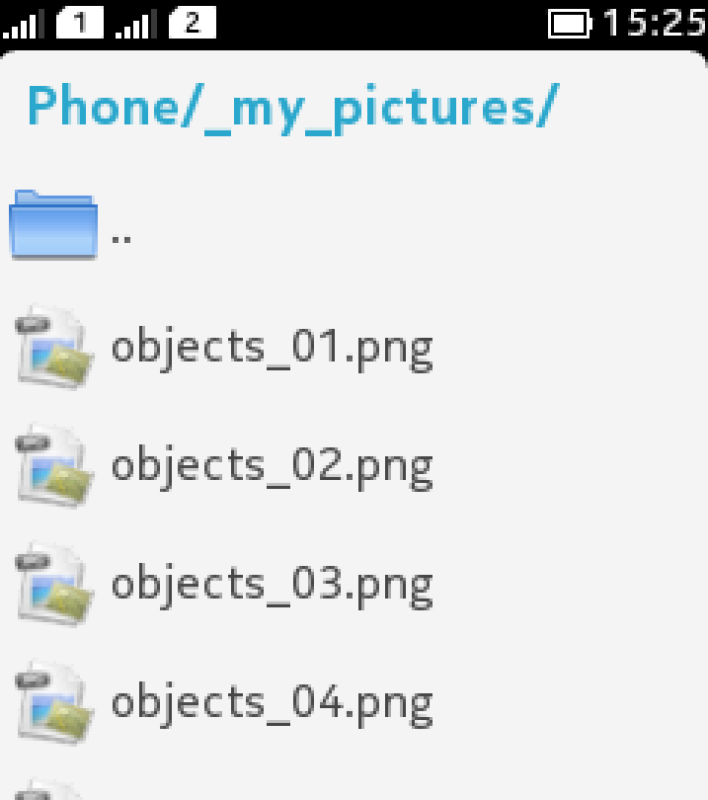Select the objects_02.png file name

click(x=272, y=466)
